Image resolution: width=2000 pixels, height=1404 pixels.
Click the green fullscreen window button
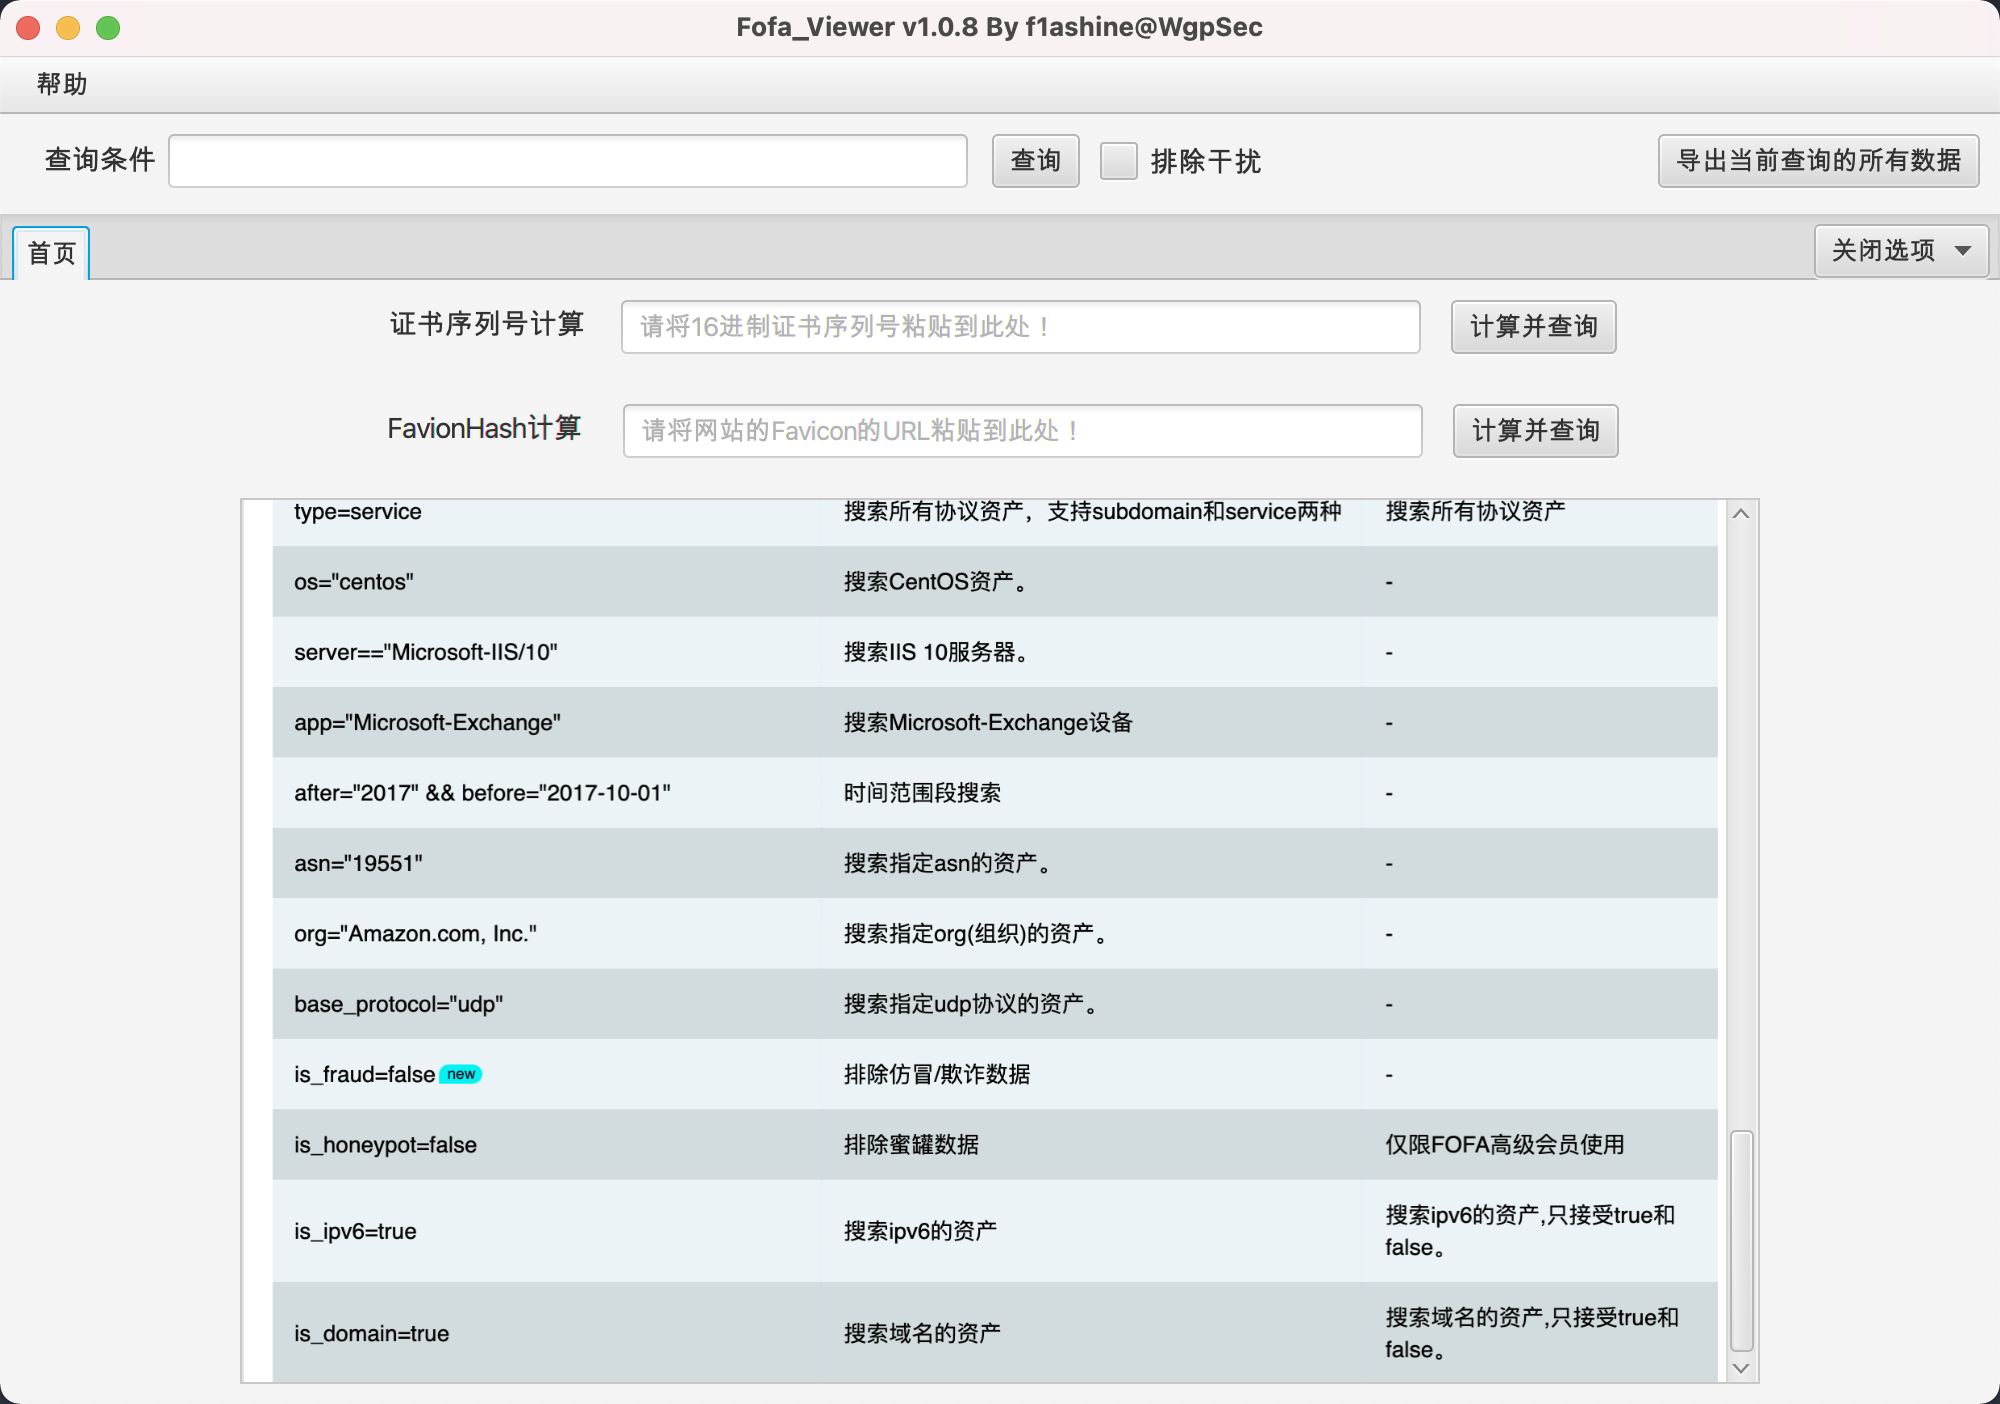pos(108,28)
